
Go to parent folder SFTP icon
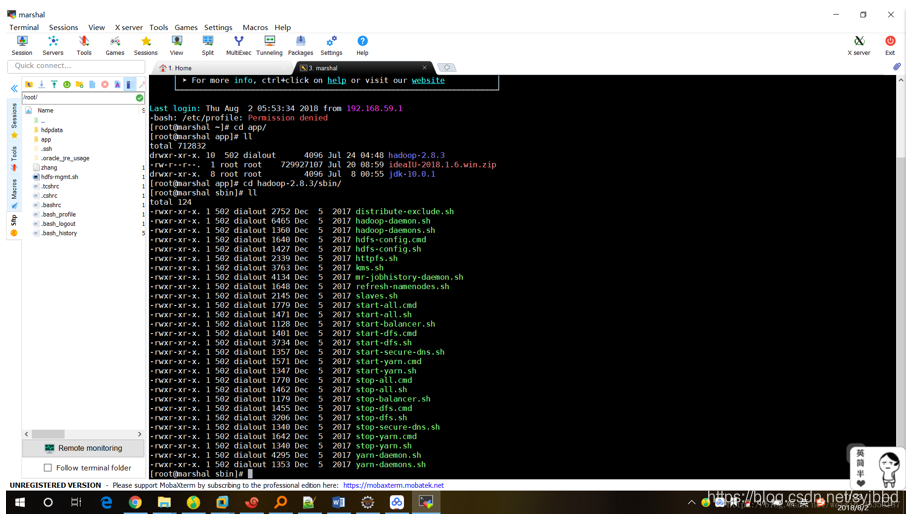(x=29, y=85)
